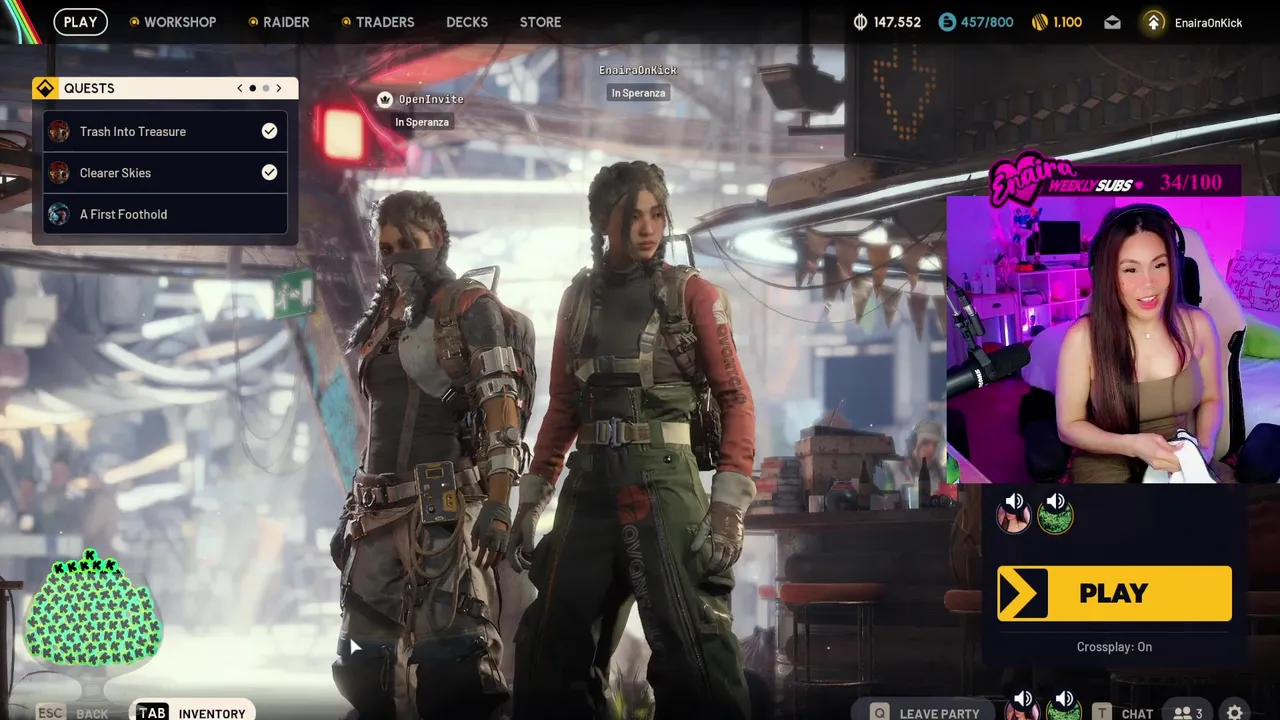Image resolution: width=1280 pixels, height=720 pixels.
Task: Click the QUESTS panel header title
Action: point(89,88)
